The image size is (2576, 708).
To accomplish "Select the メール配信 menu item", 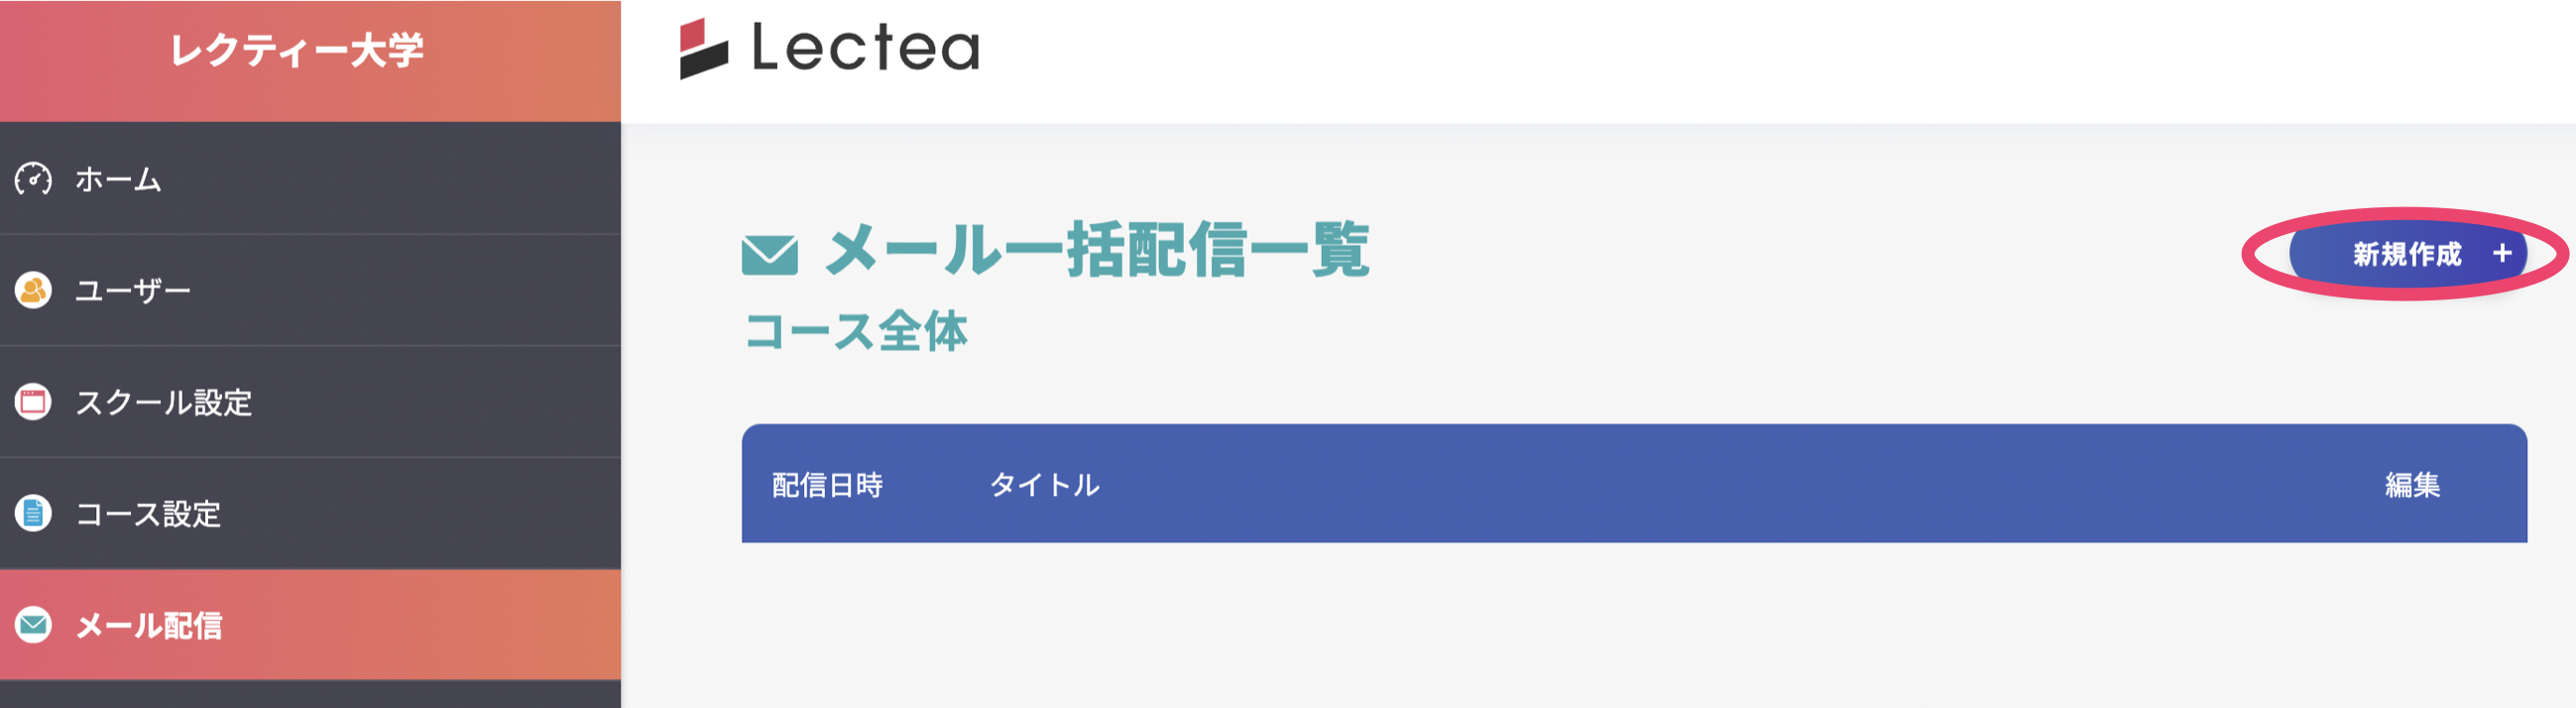I will click(149, 625).
